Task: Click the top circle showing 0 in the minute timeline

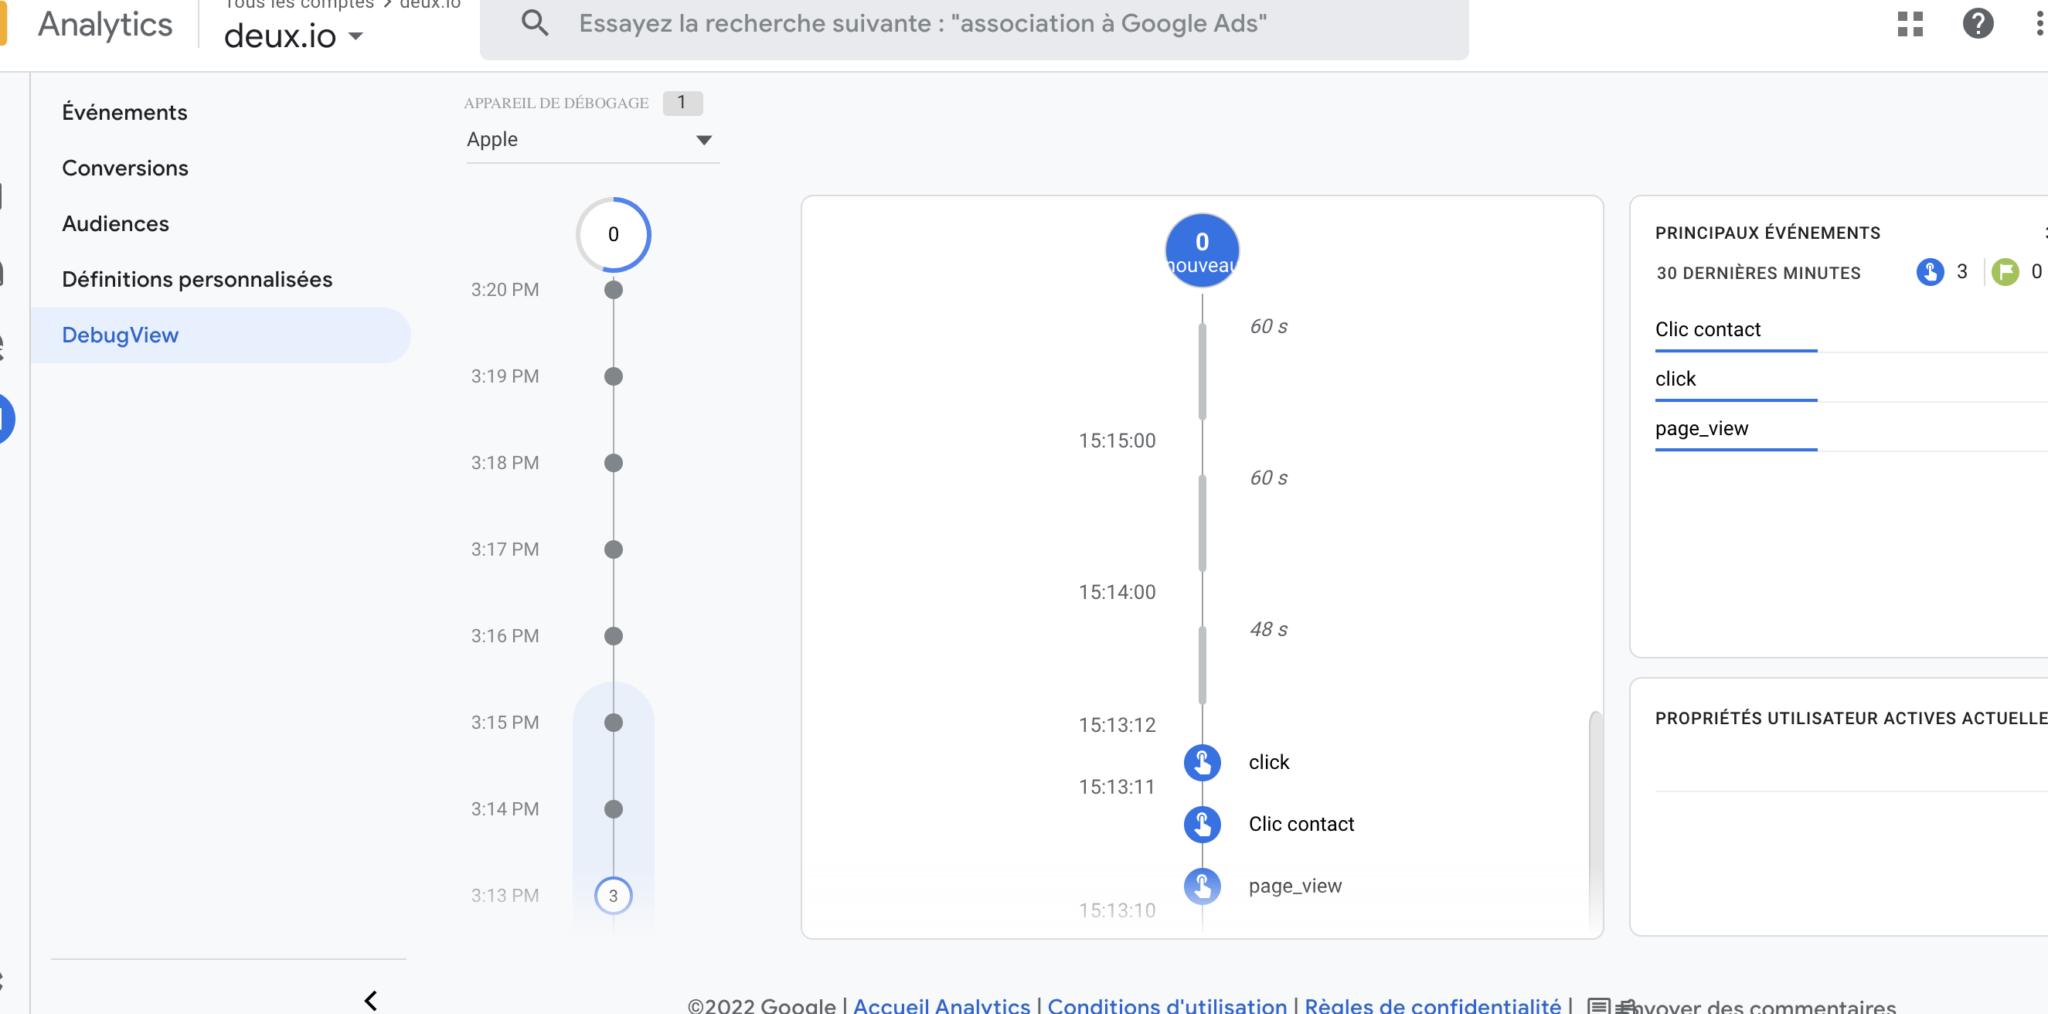Action: (x=614, y=234)
